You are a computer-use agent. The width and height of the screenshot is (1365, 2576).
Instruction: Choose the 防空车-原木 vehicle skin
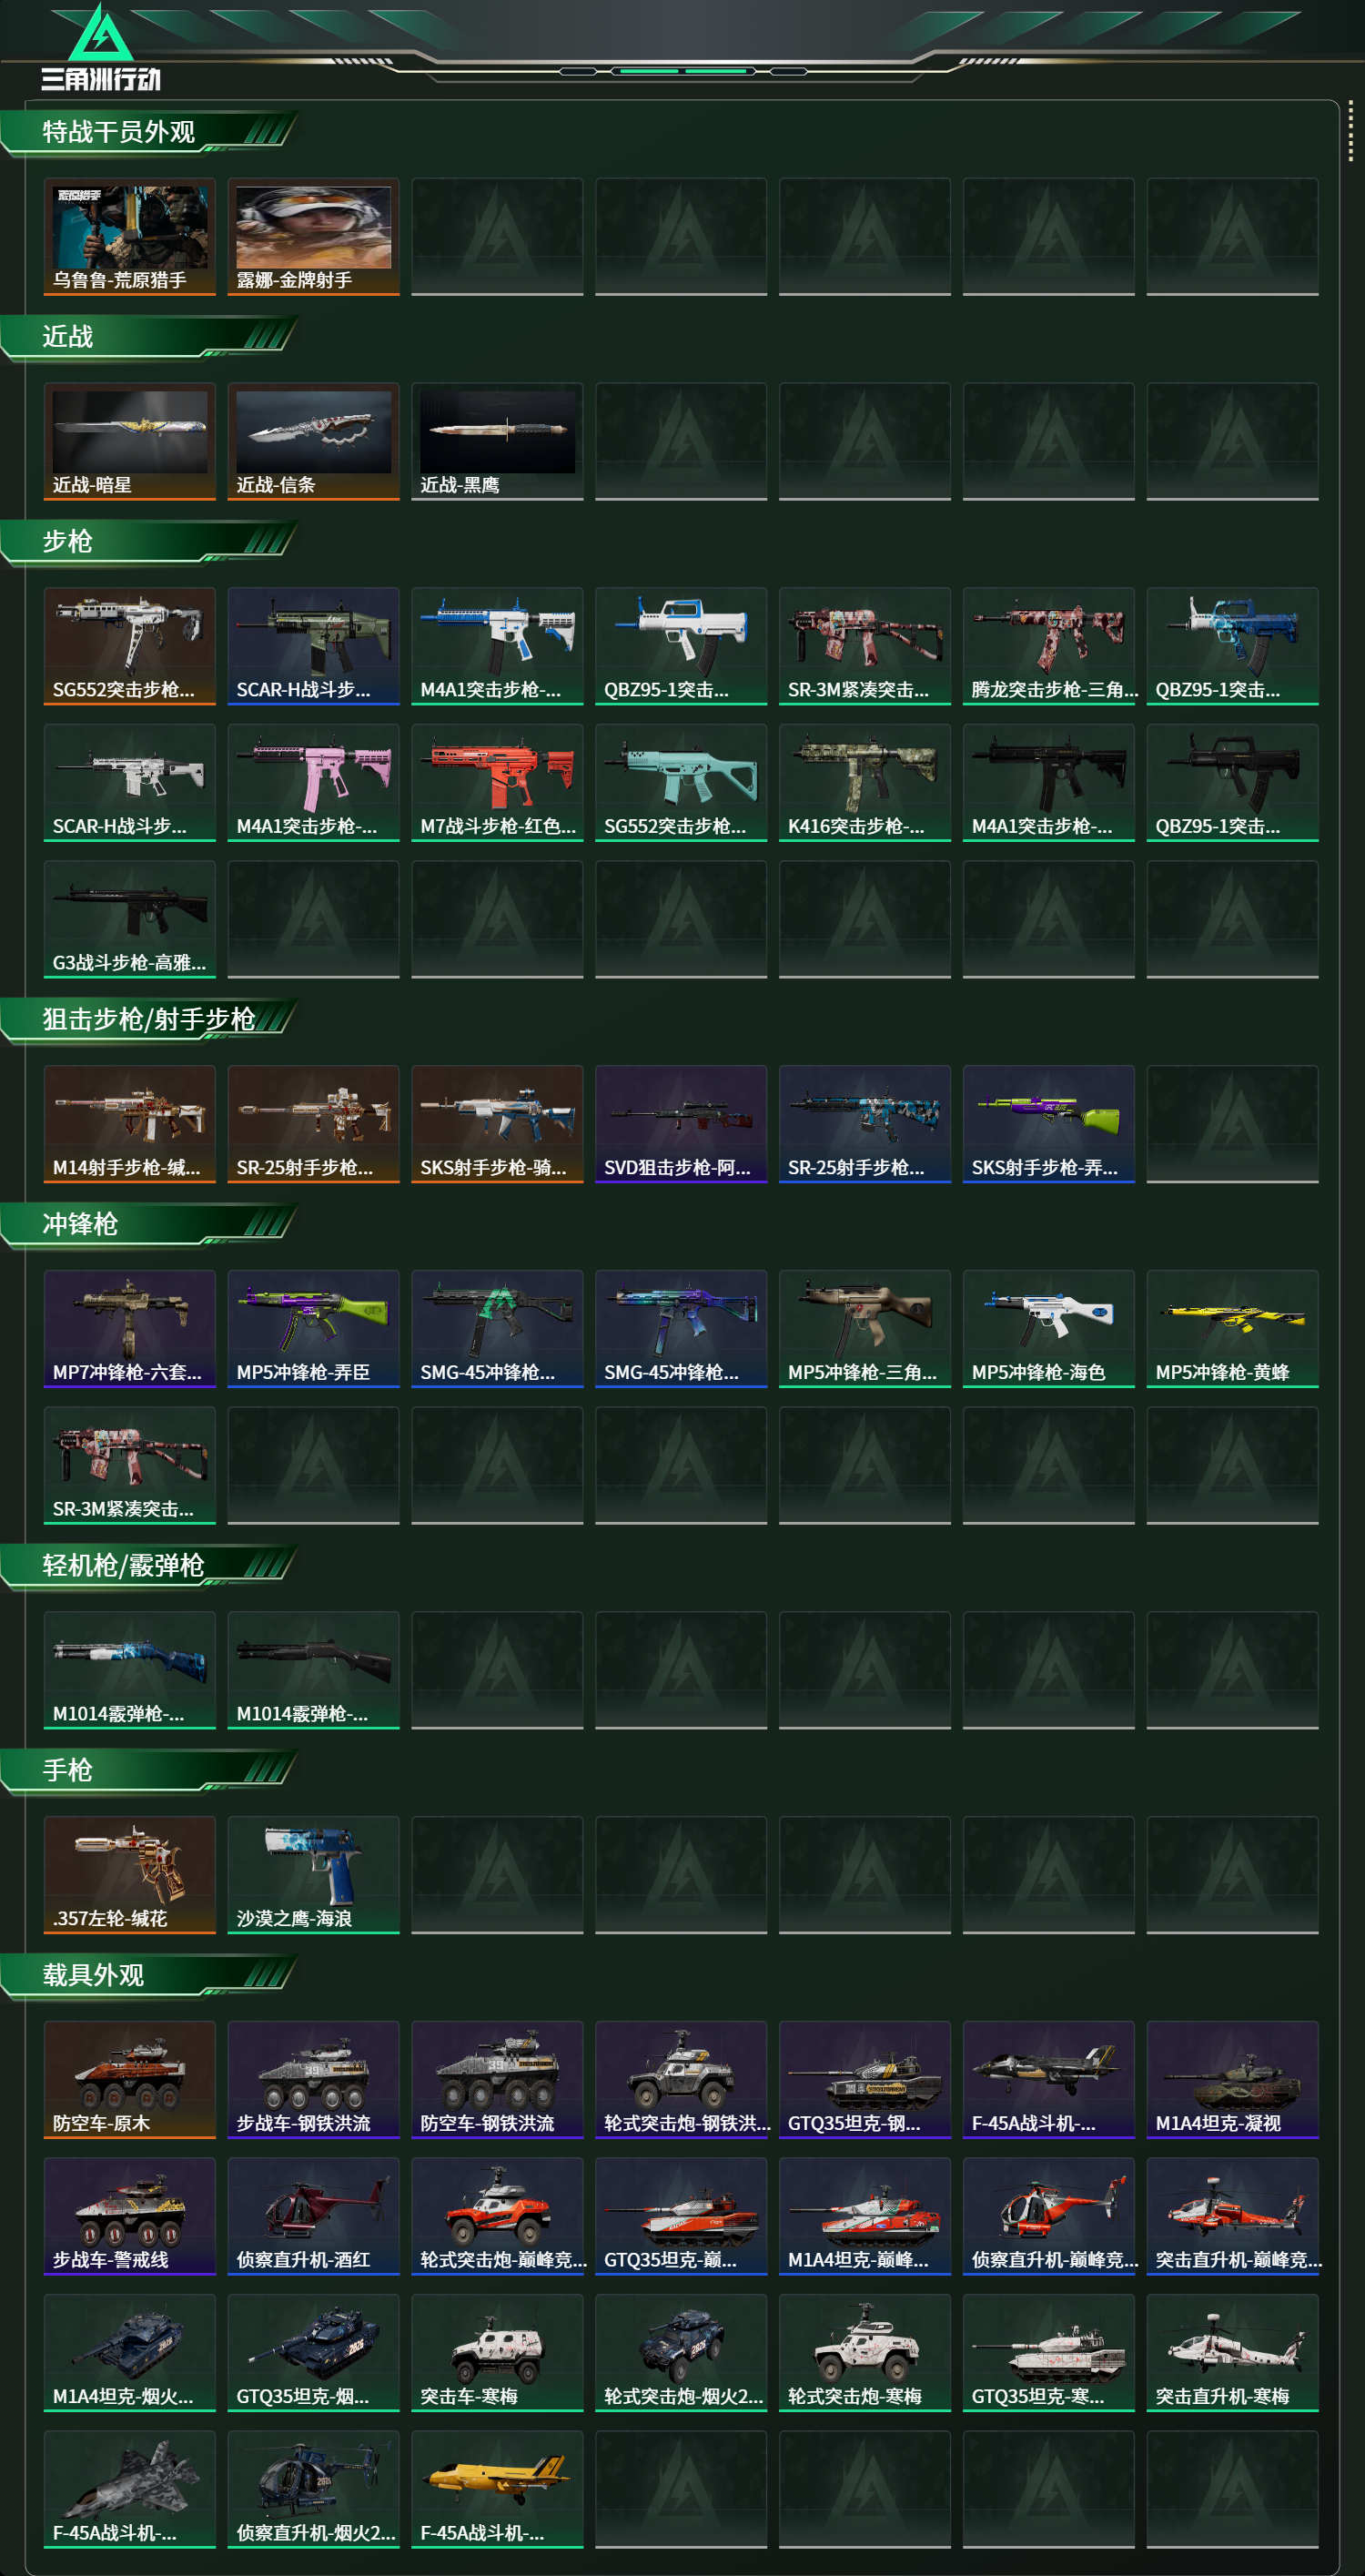pyautogui.click(x=130, y=2081)
